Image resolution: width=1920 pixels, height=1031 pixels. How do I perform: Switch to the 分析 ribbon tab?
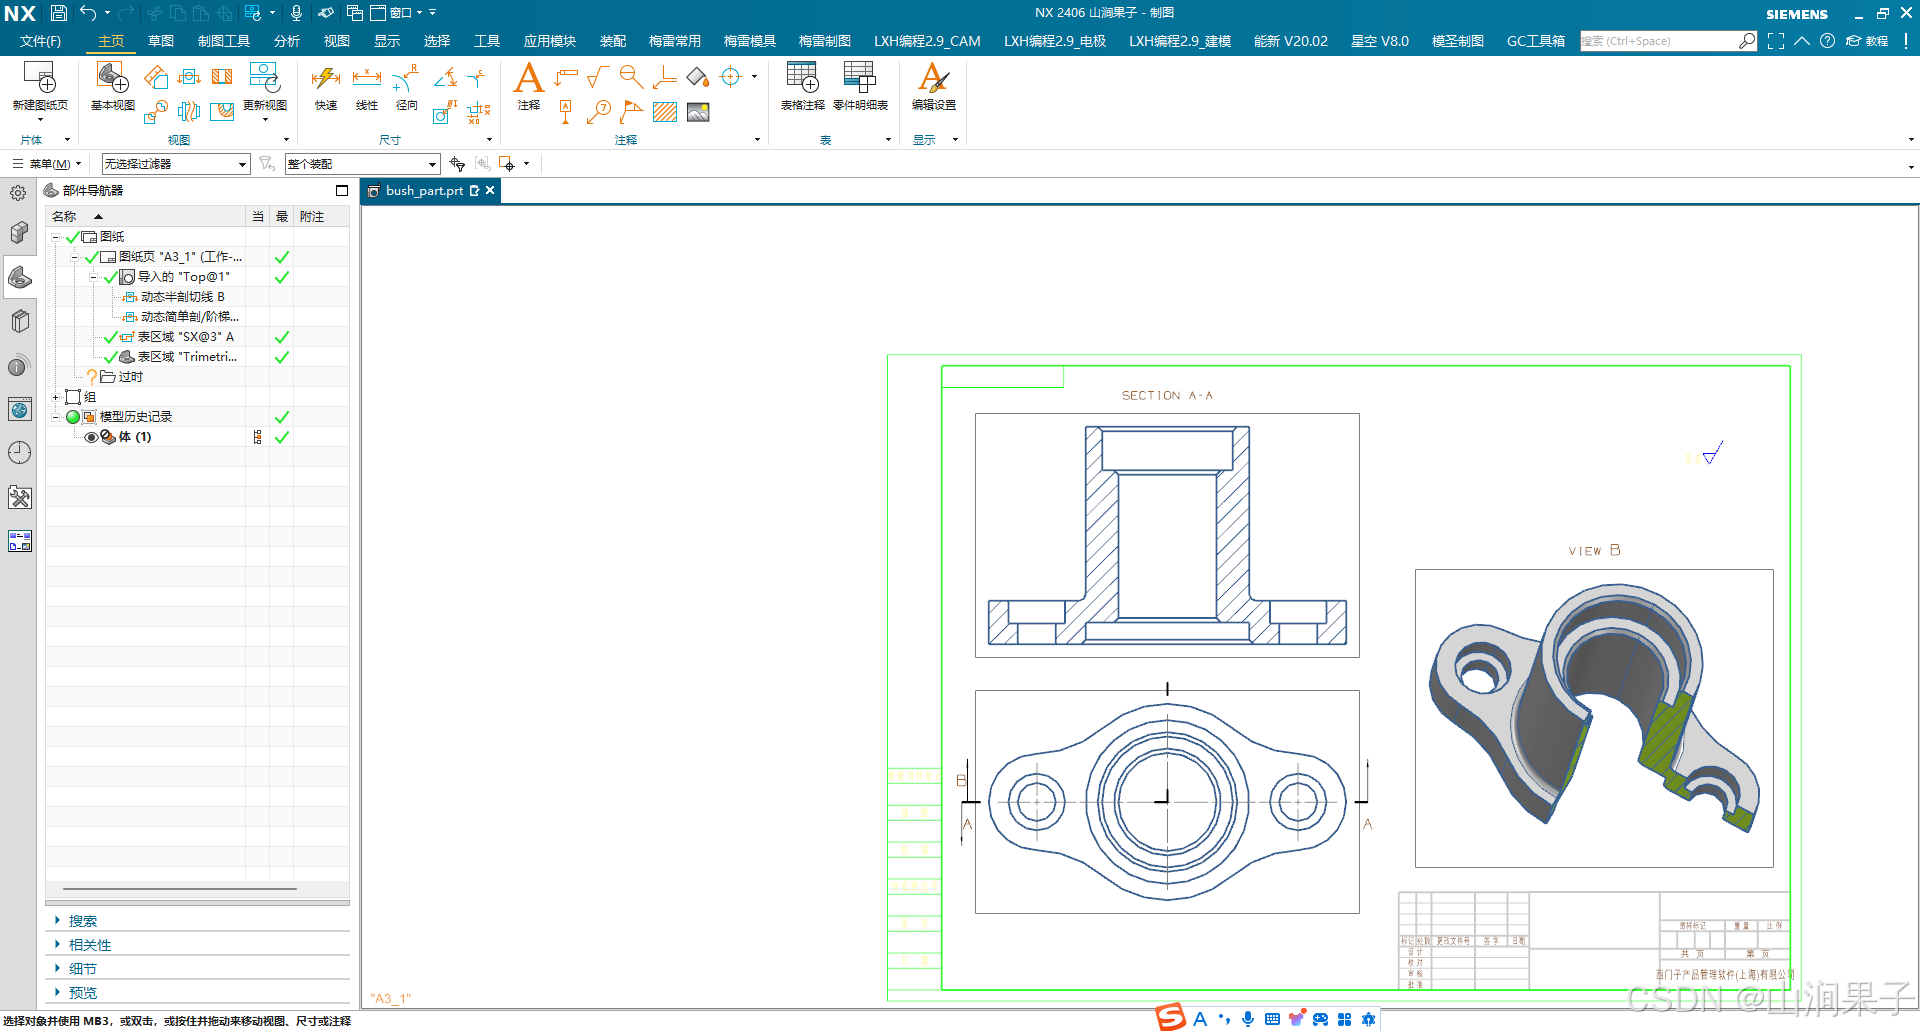point(287,41)
